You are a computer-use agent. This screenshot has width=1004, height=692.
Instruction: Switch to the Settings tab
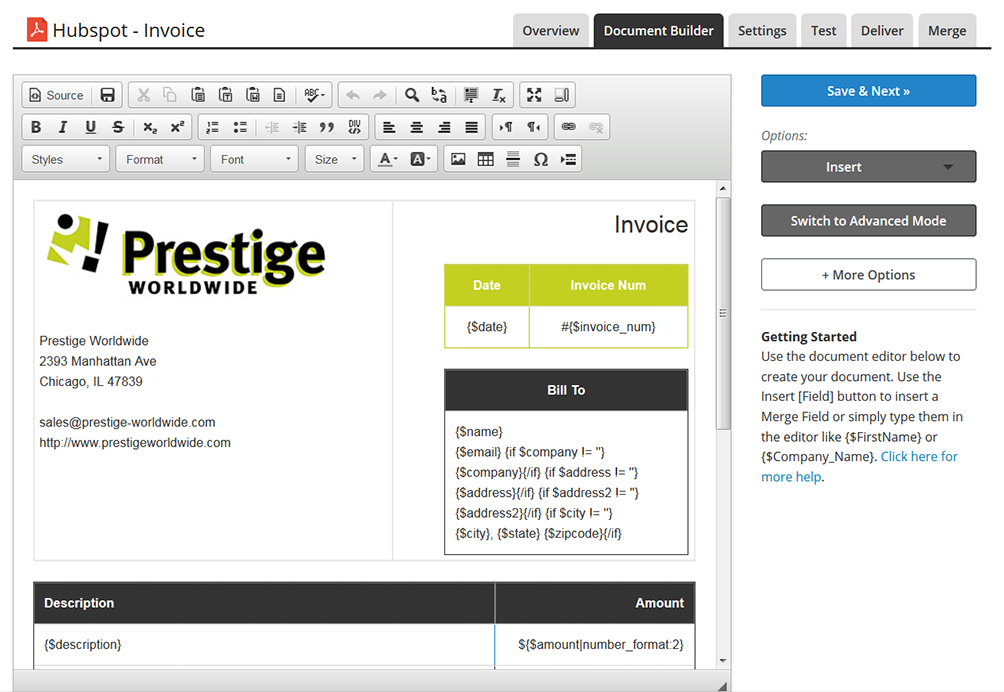click(762, 30)
